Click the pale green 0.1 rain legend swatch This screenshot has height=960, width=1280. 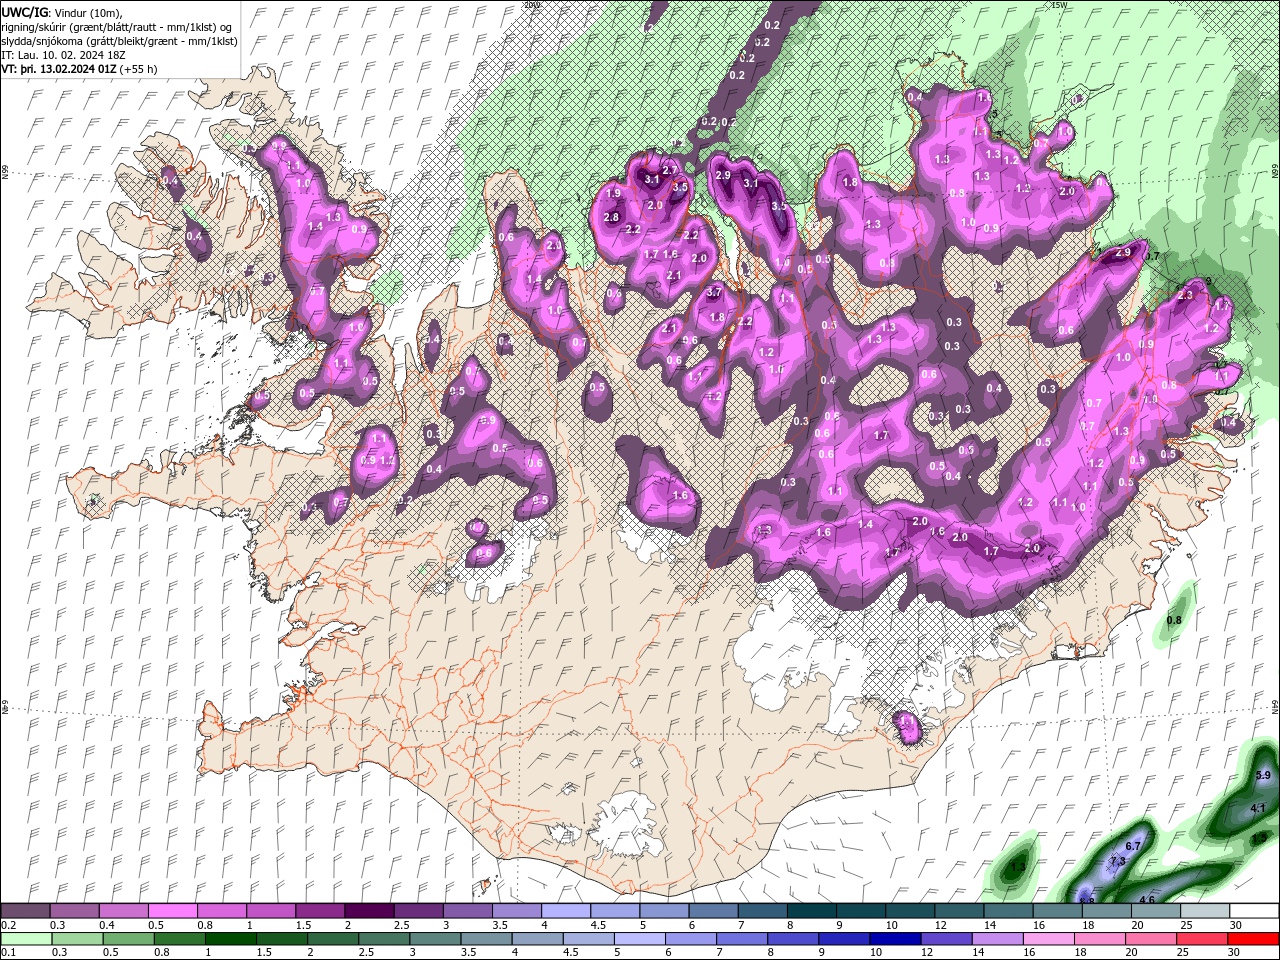pos(25,938)
